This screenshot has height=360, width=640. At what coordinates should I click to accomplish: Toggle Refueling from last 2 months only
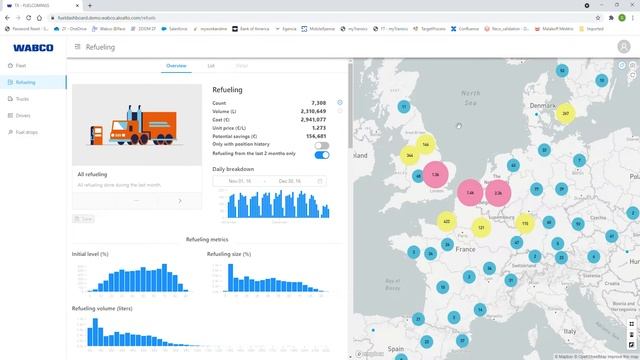(322, 155)
